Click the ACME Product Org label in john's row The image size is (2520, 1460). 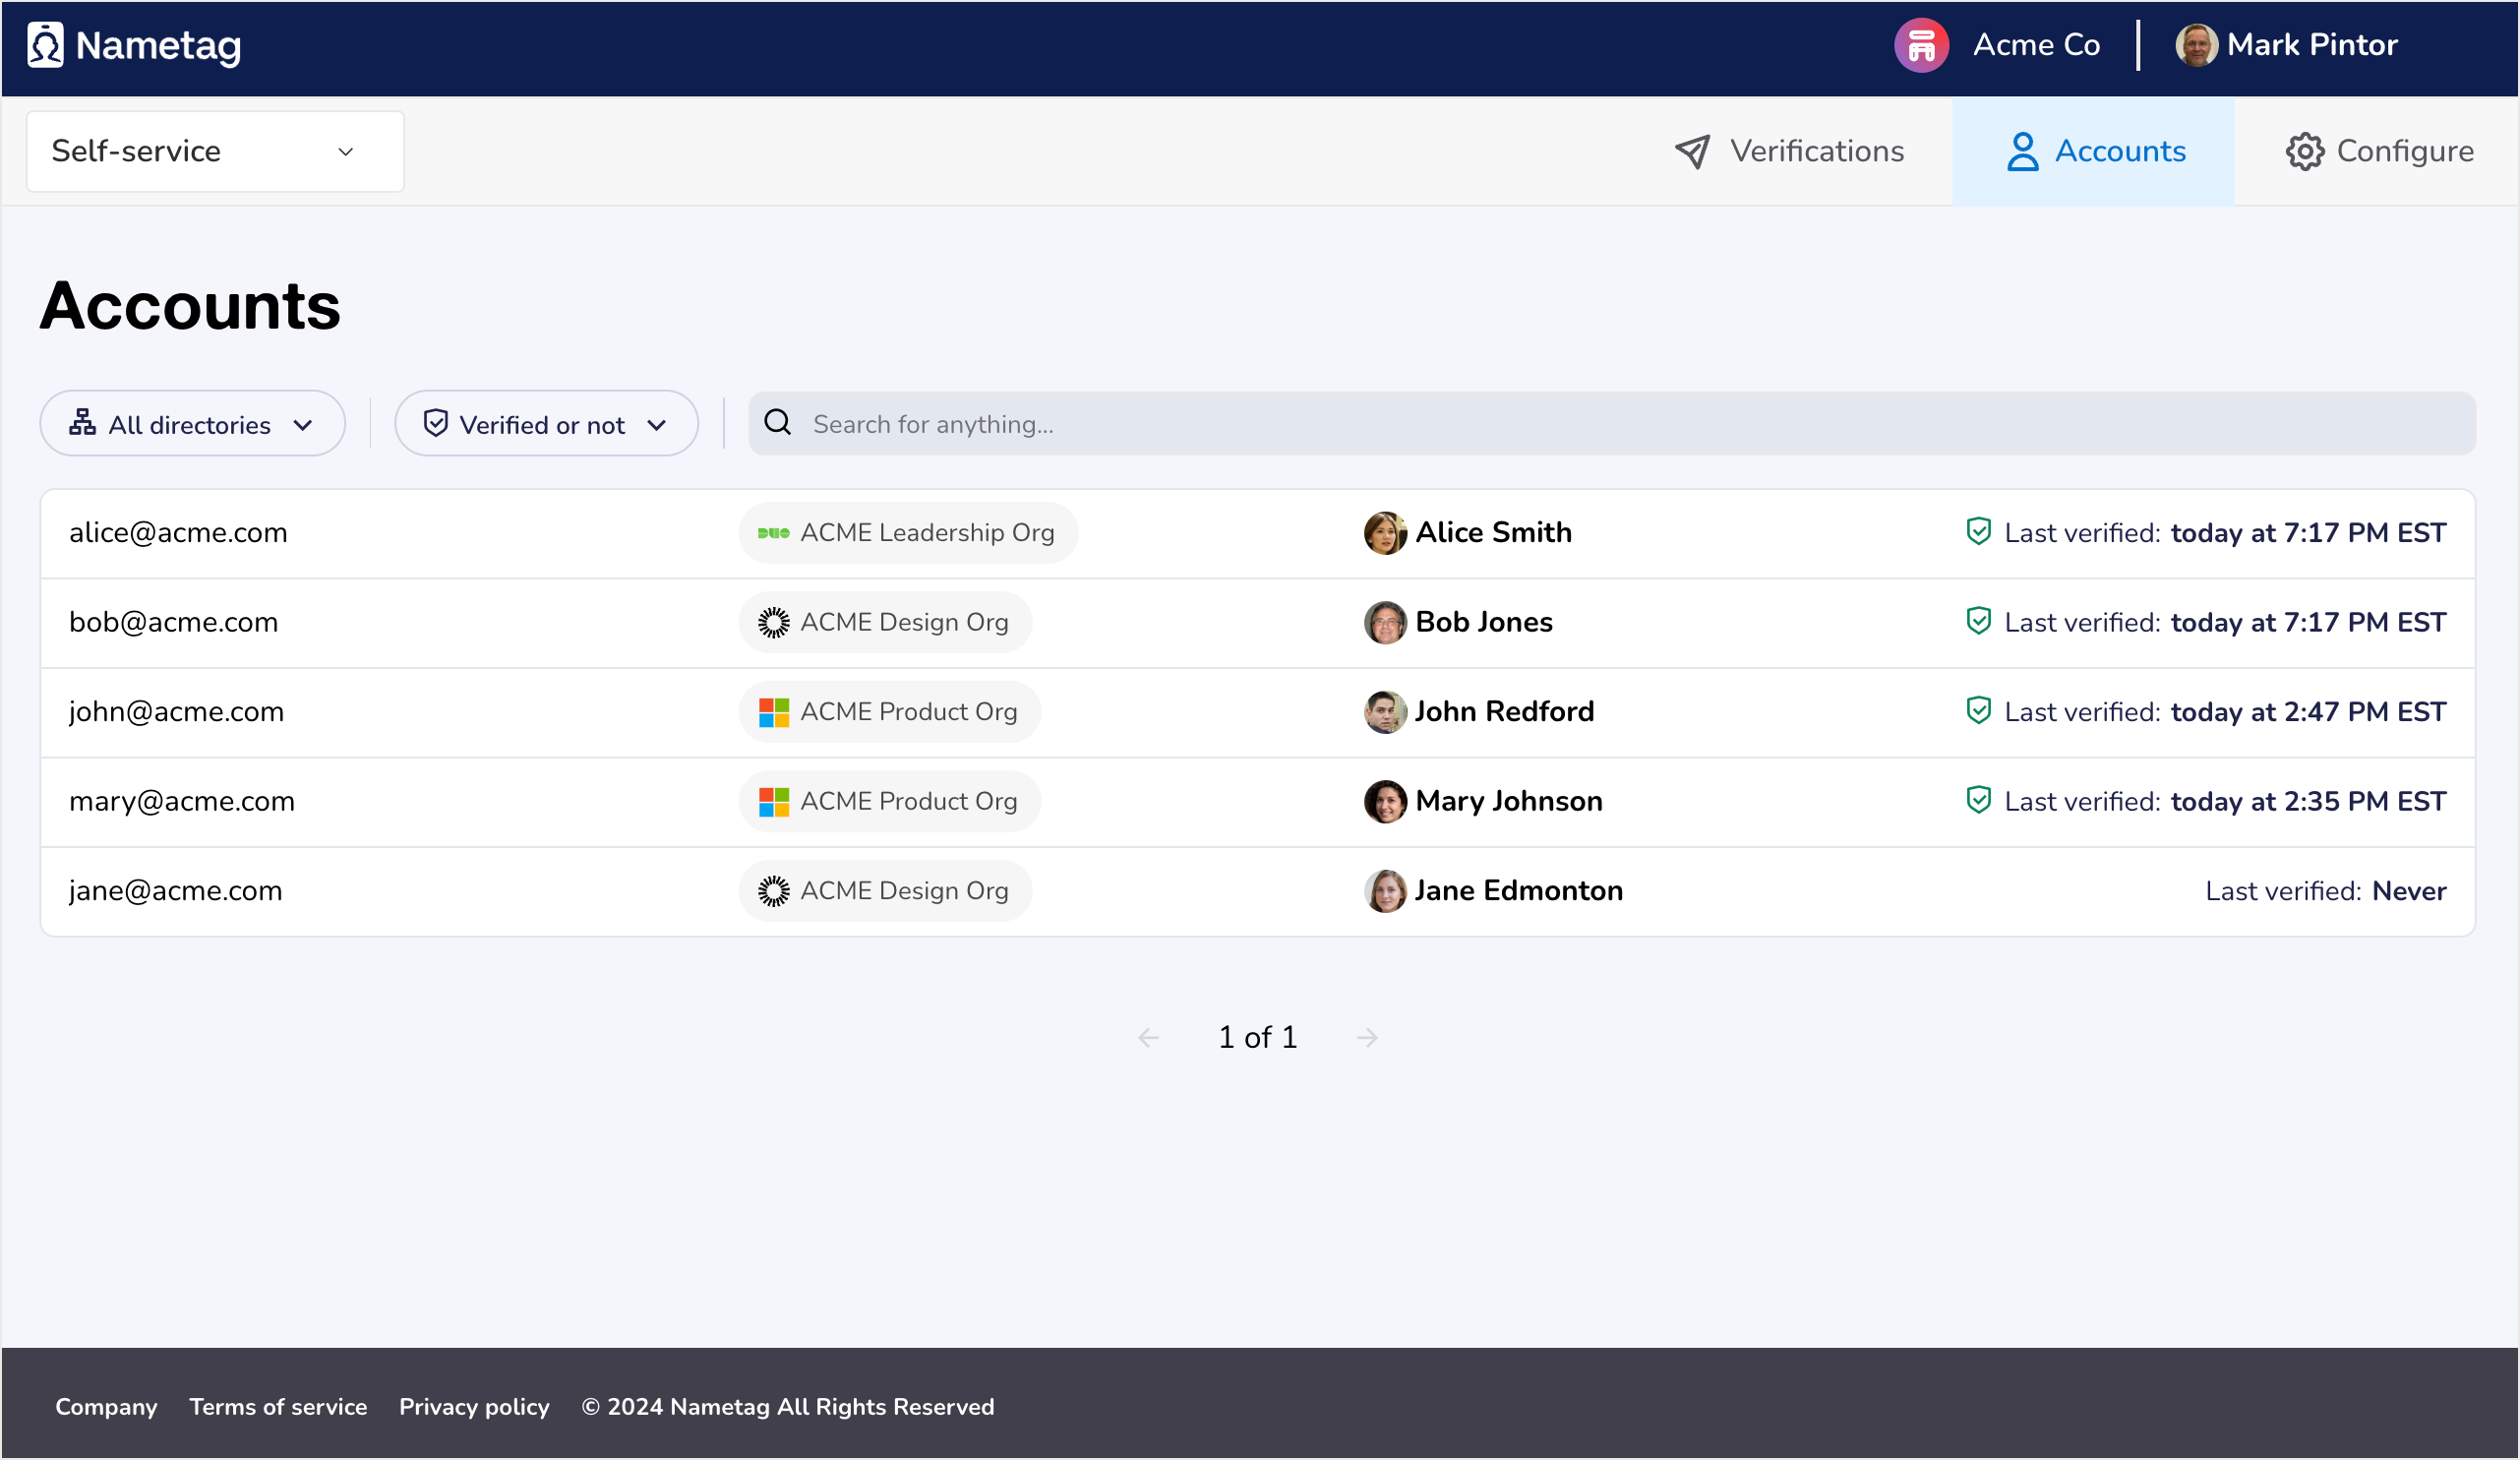908,712
